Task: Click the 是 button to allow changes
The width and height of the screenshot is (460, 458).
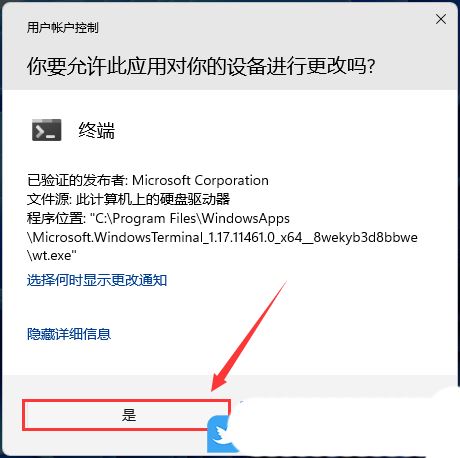Action: pos(126,415)
